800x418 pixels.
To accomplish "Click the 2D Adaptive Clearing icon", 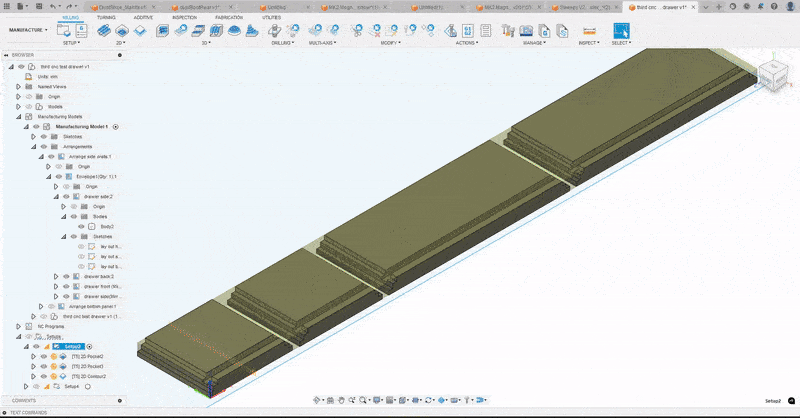I will pyautogui.click(x=104, y=31).
